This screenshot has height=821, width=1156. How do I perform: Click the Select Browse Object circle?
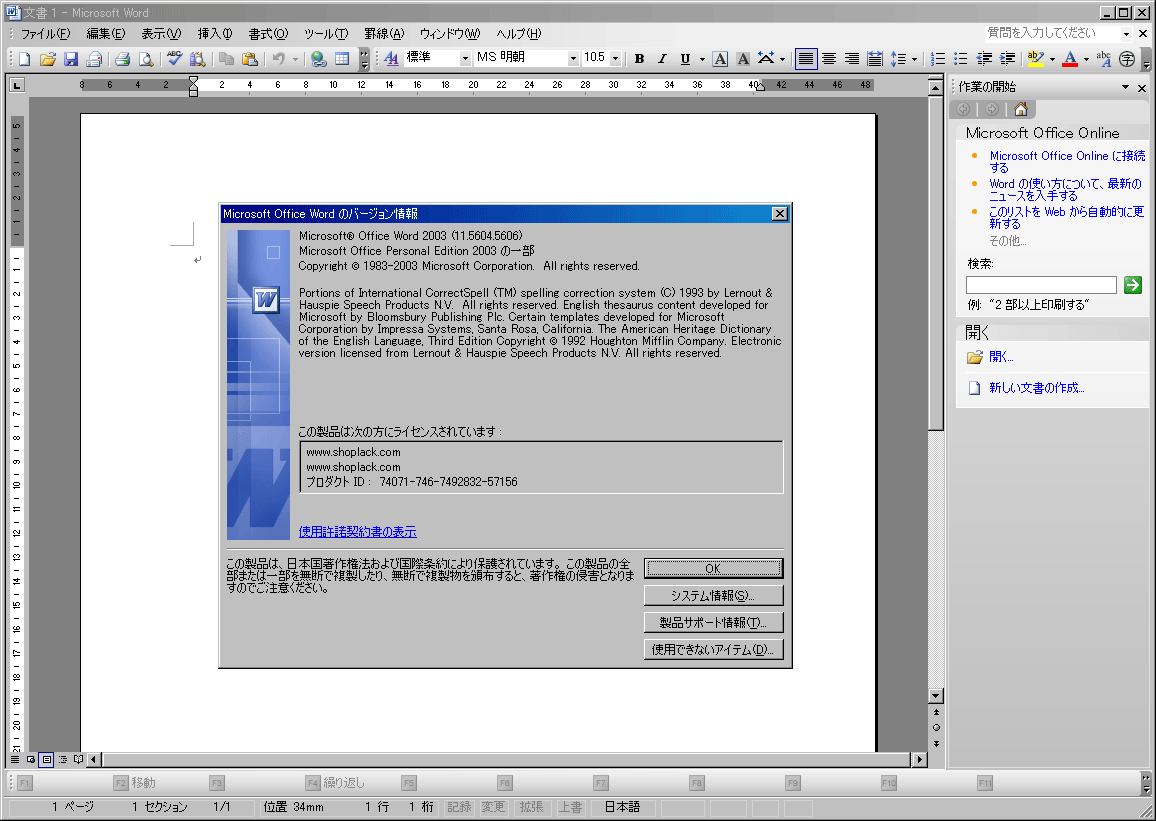pos(936,727)
